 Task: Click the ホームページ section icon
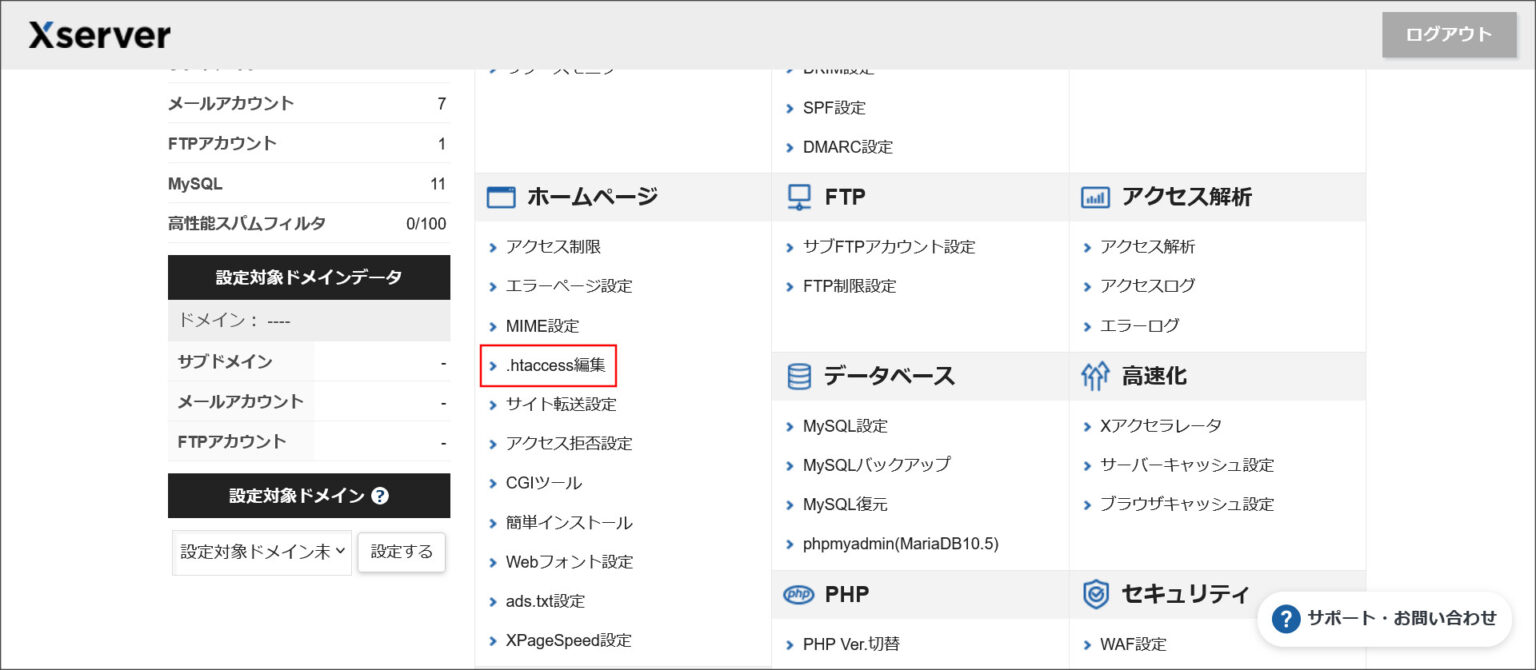[x=499, y=197]
